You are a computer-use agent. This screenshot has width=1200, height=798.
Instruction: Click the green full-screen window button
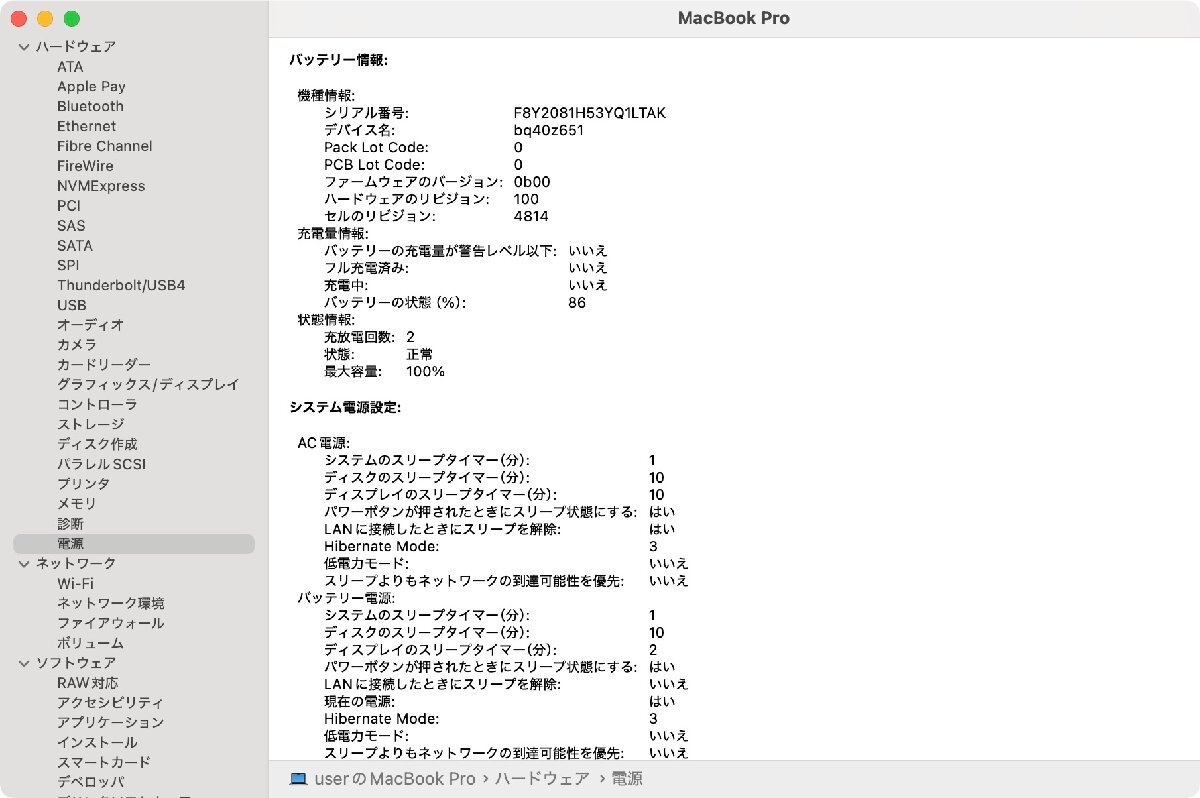[x=70, y=18]
